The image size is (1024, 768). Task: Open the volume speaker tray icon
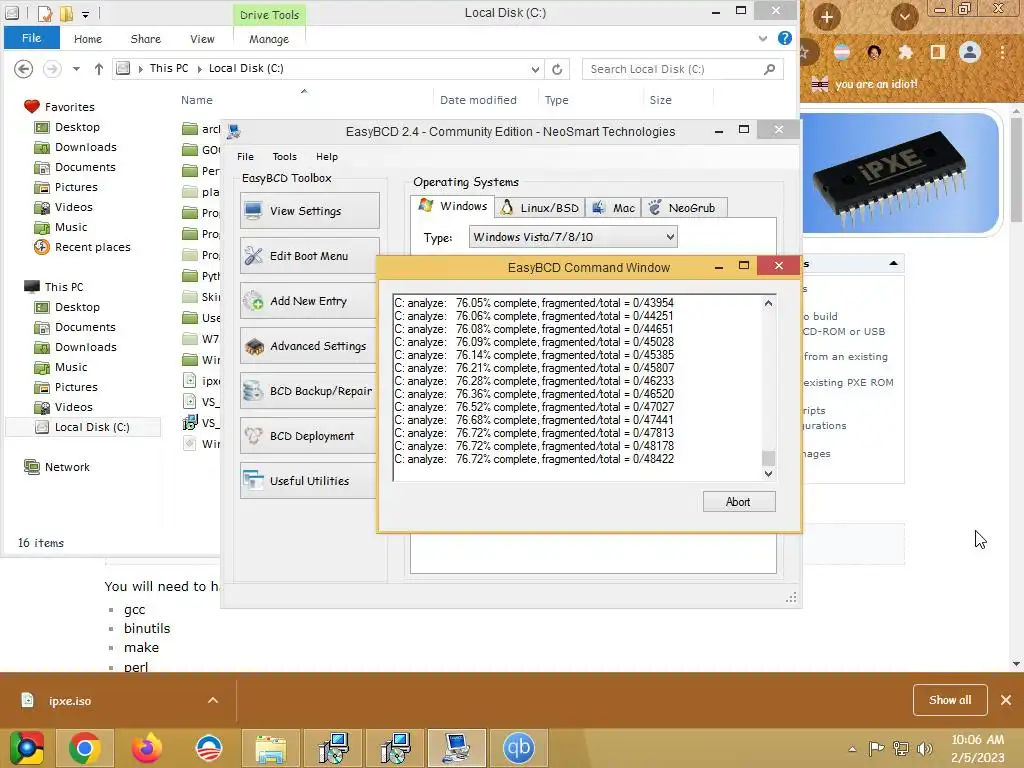click(x=925, y=749)
